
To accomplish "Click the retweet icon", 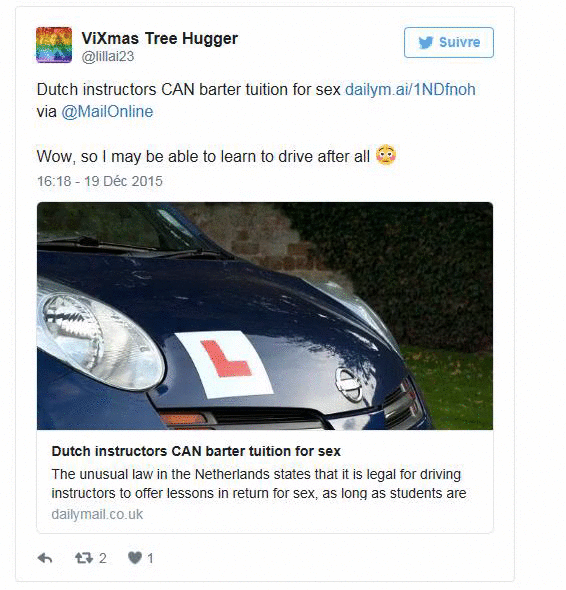I will 84,558.
